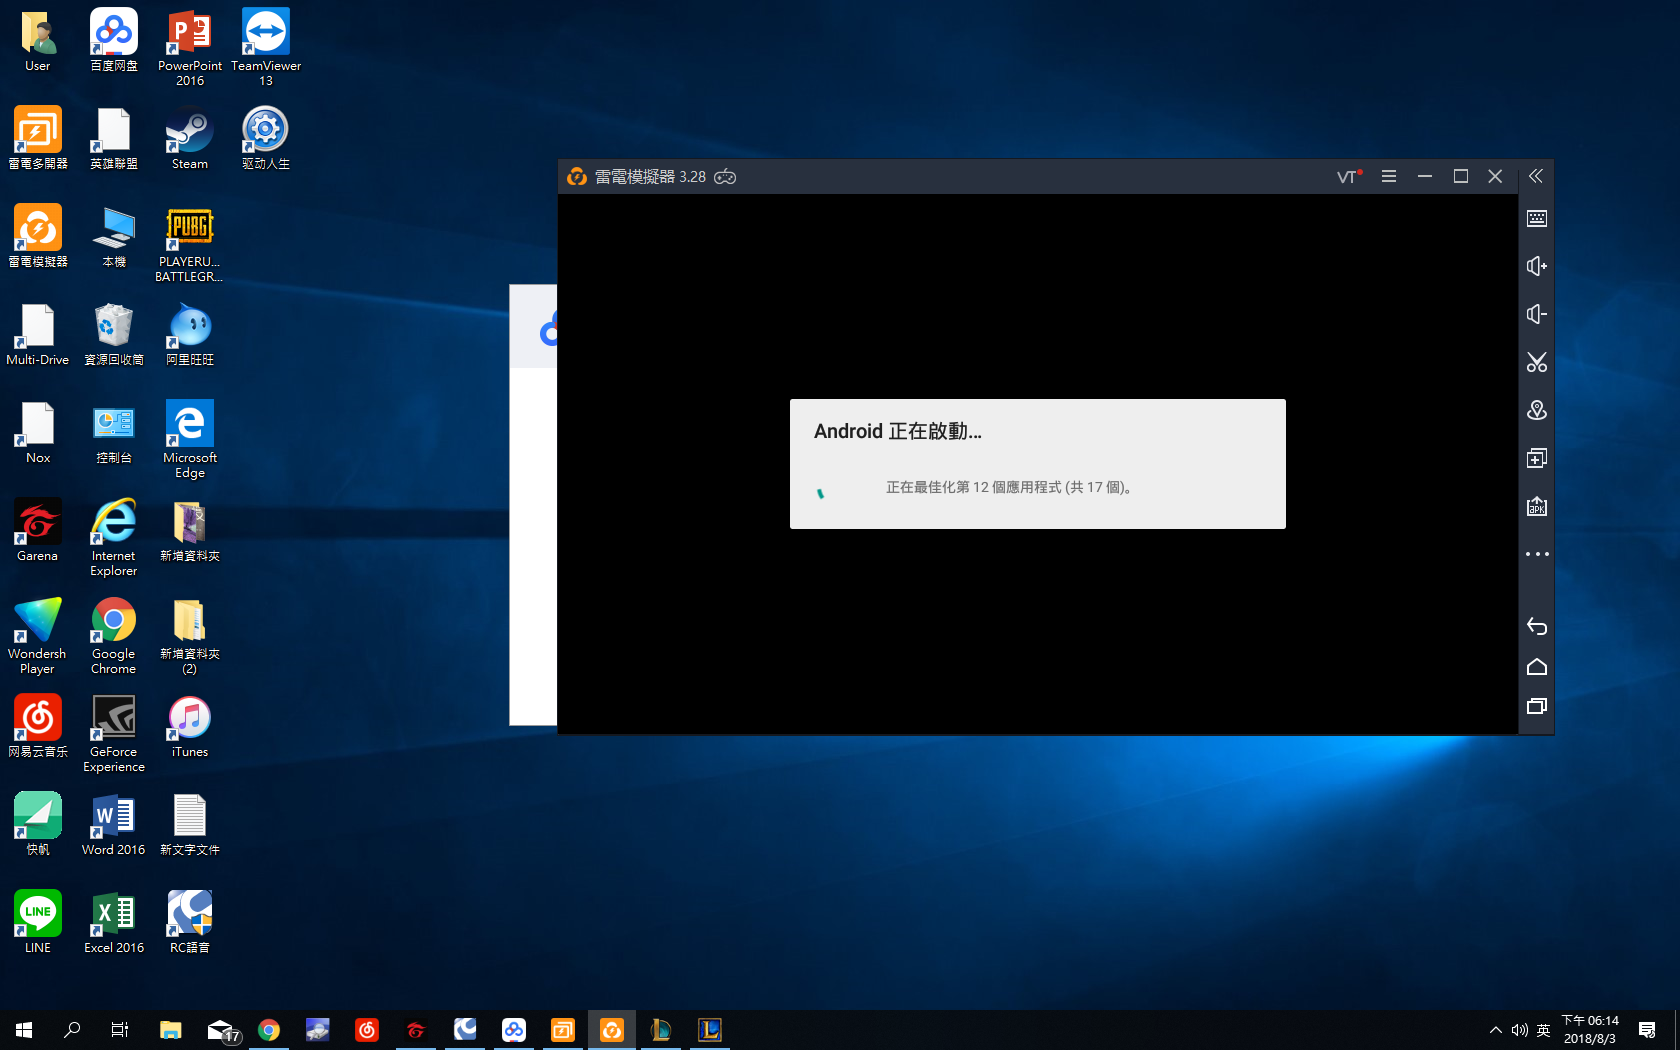Viewport: 1680px width, 1050px height.
Task: Select the Nox desktop shortcut
Action: (38, 432)
